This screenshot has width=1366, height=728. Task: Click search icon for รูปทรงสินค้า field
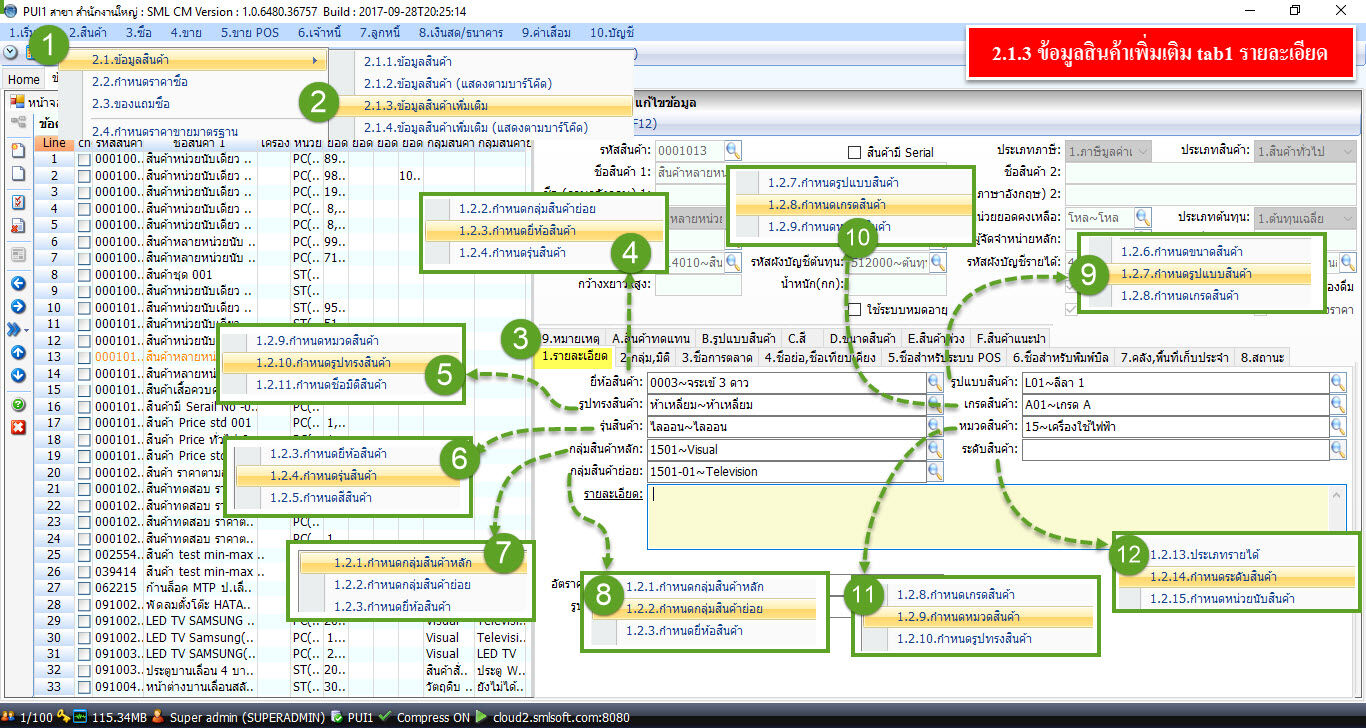(x=935, y=404)
